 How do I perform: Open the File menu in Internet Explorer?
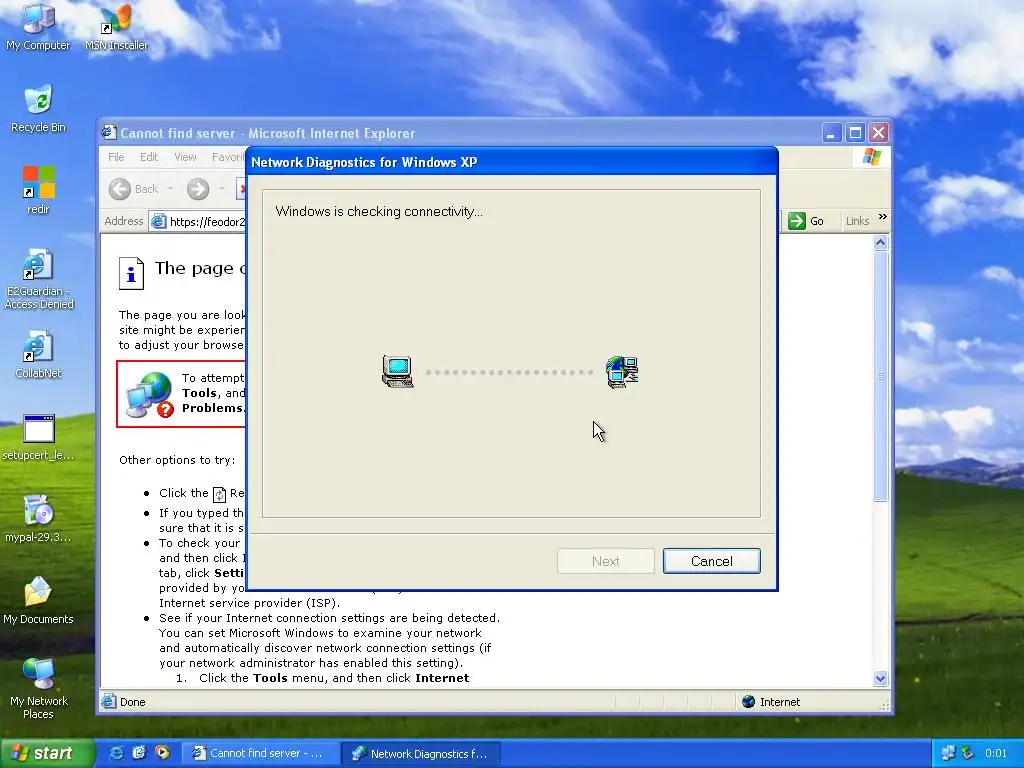click(116, 157)
